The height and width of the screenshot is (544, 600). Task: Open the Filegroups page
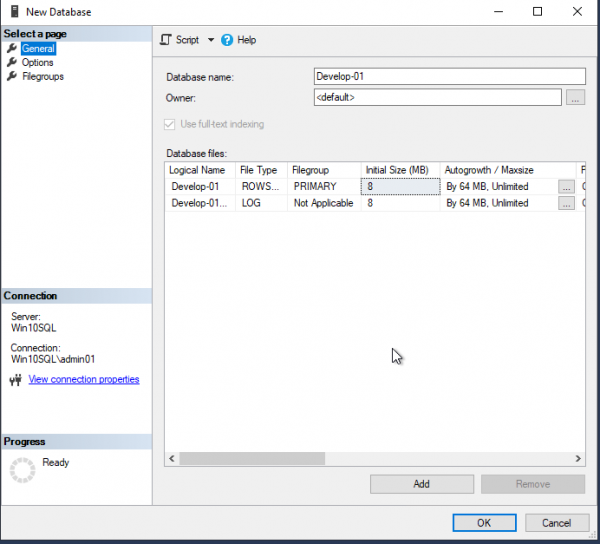click(x=43, y=77)
